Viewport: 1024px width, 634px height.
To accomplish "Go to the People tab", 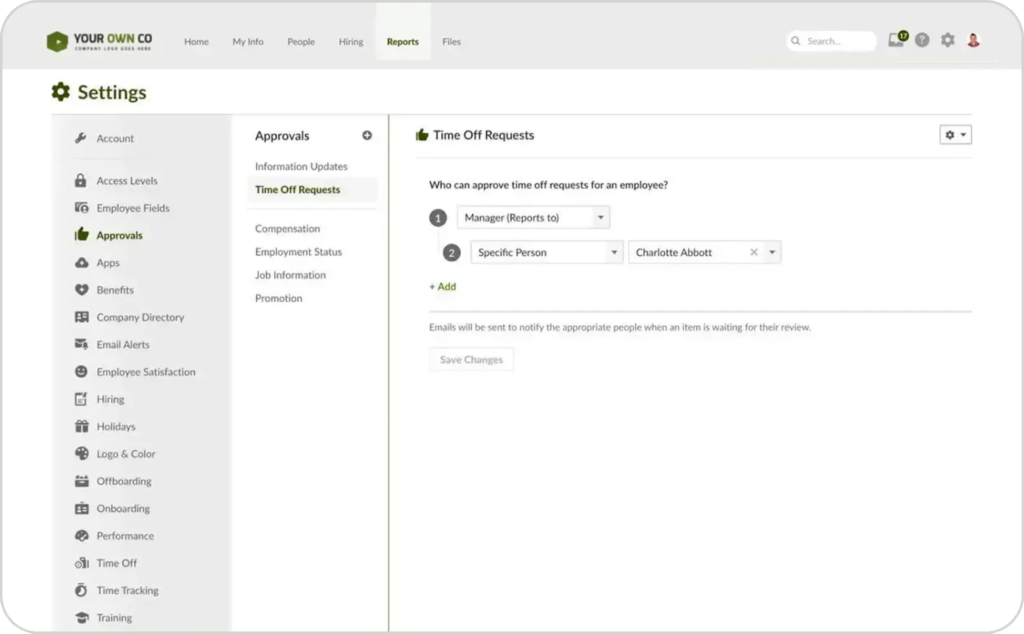I will tap(301, 42).
